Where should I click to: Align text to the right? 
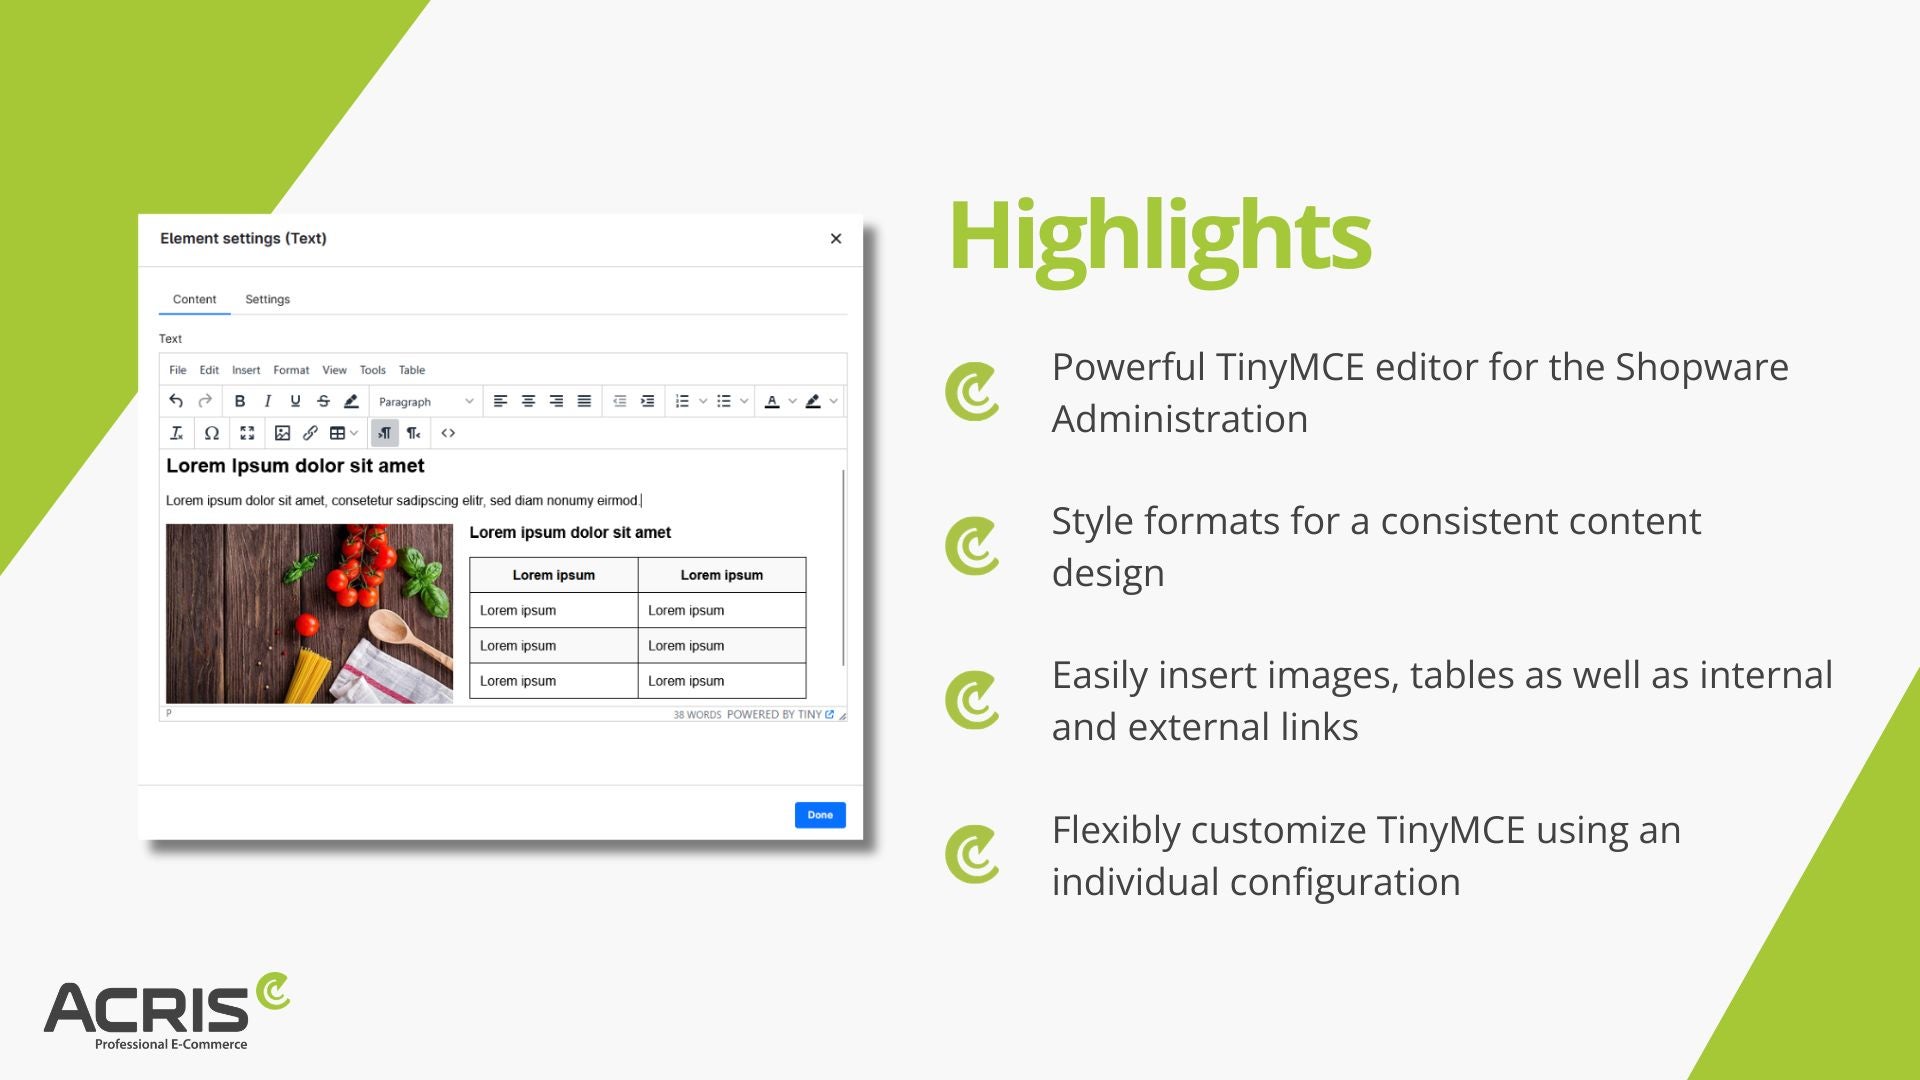point(556,401)
